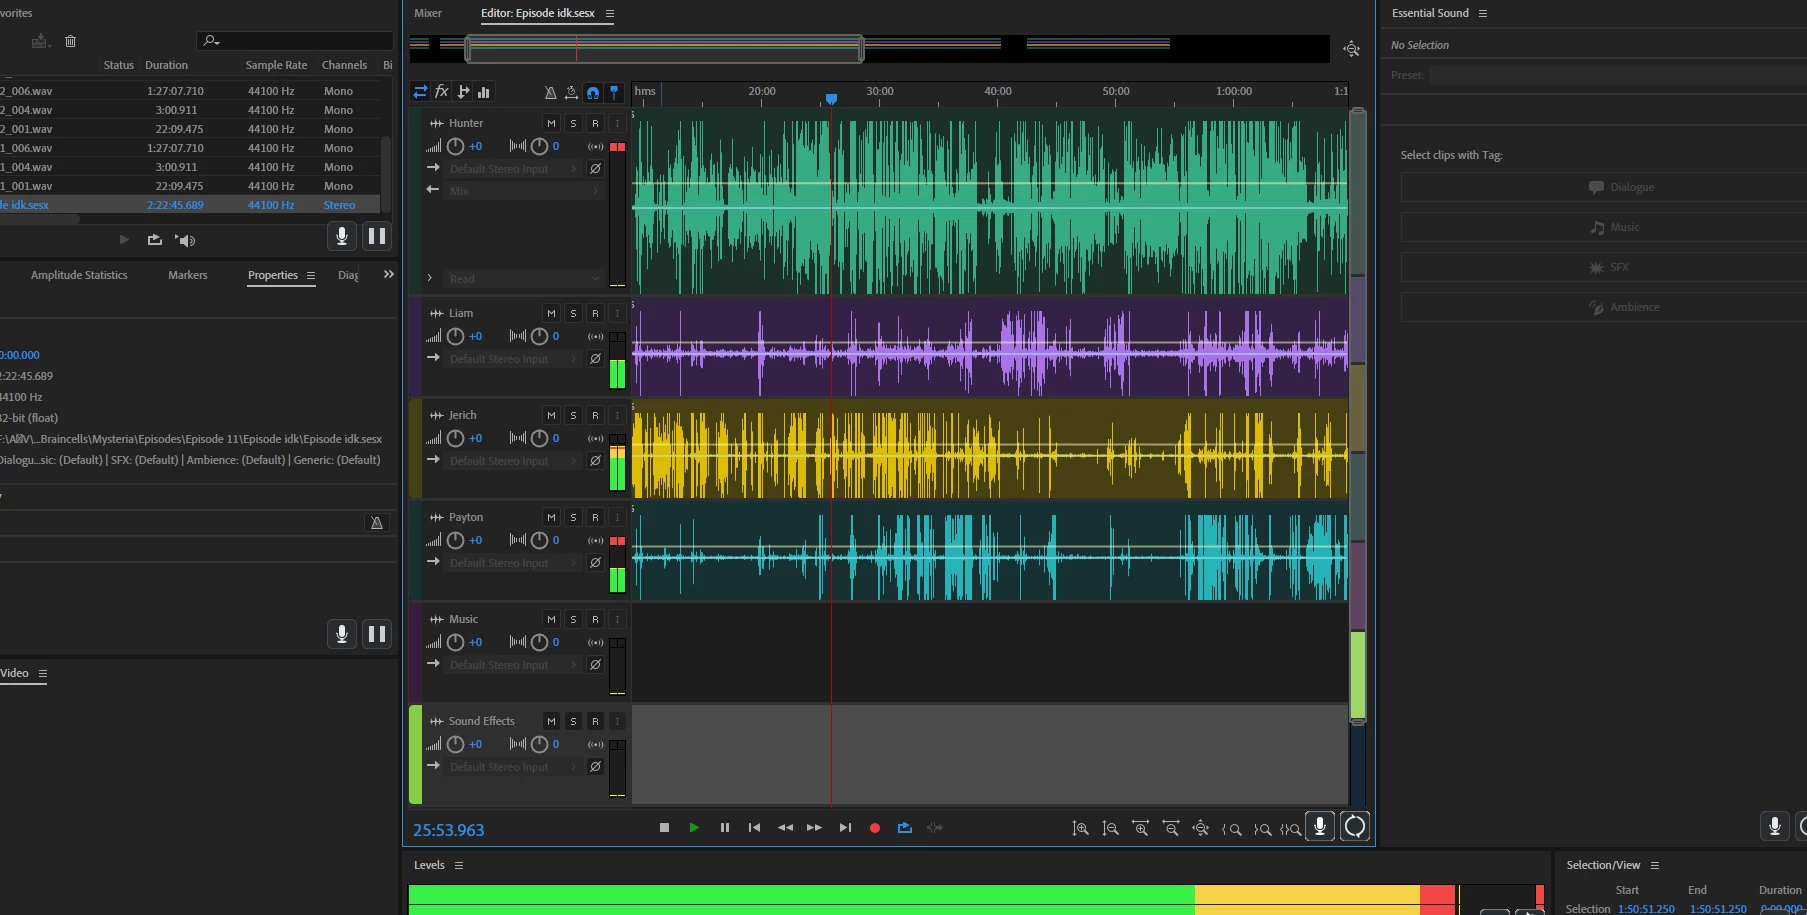Show more panel tabs with double chevron
1807x915 pixels.
coord(389,274)
